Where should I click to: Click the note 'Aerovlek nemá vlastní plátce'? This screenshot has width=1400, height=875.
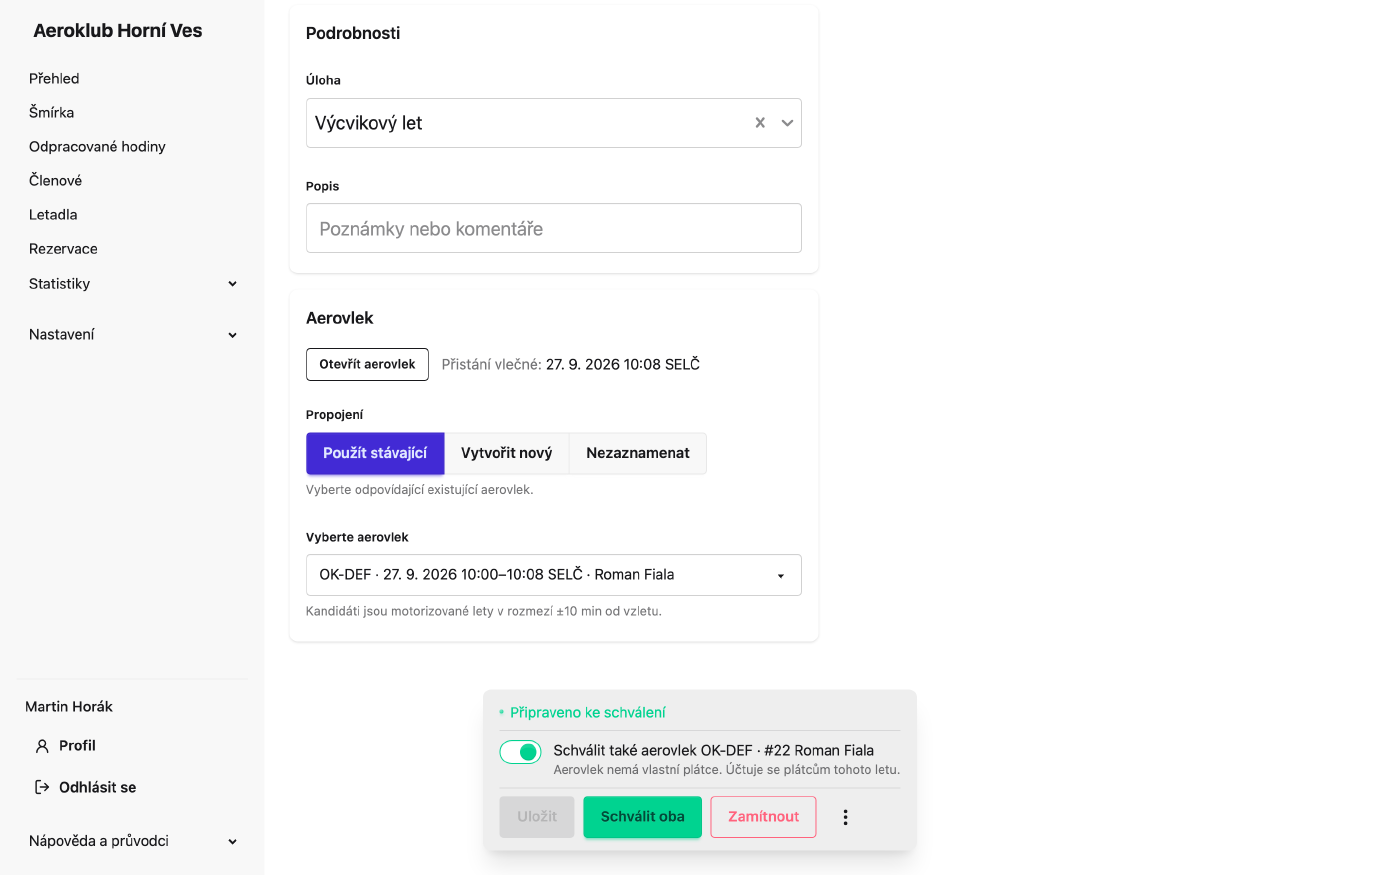(727, 770)
